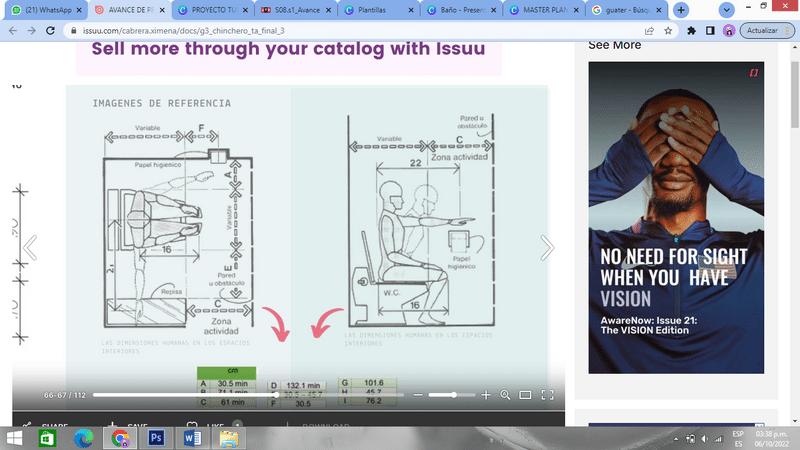Image resolution: width=800 pixels, height=450 pixels.
Task: Go back to previous page
Action: (13, 31)
